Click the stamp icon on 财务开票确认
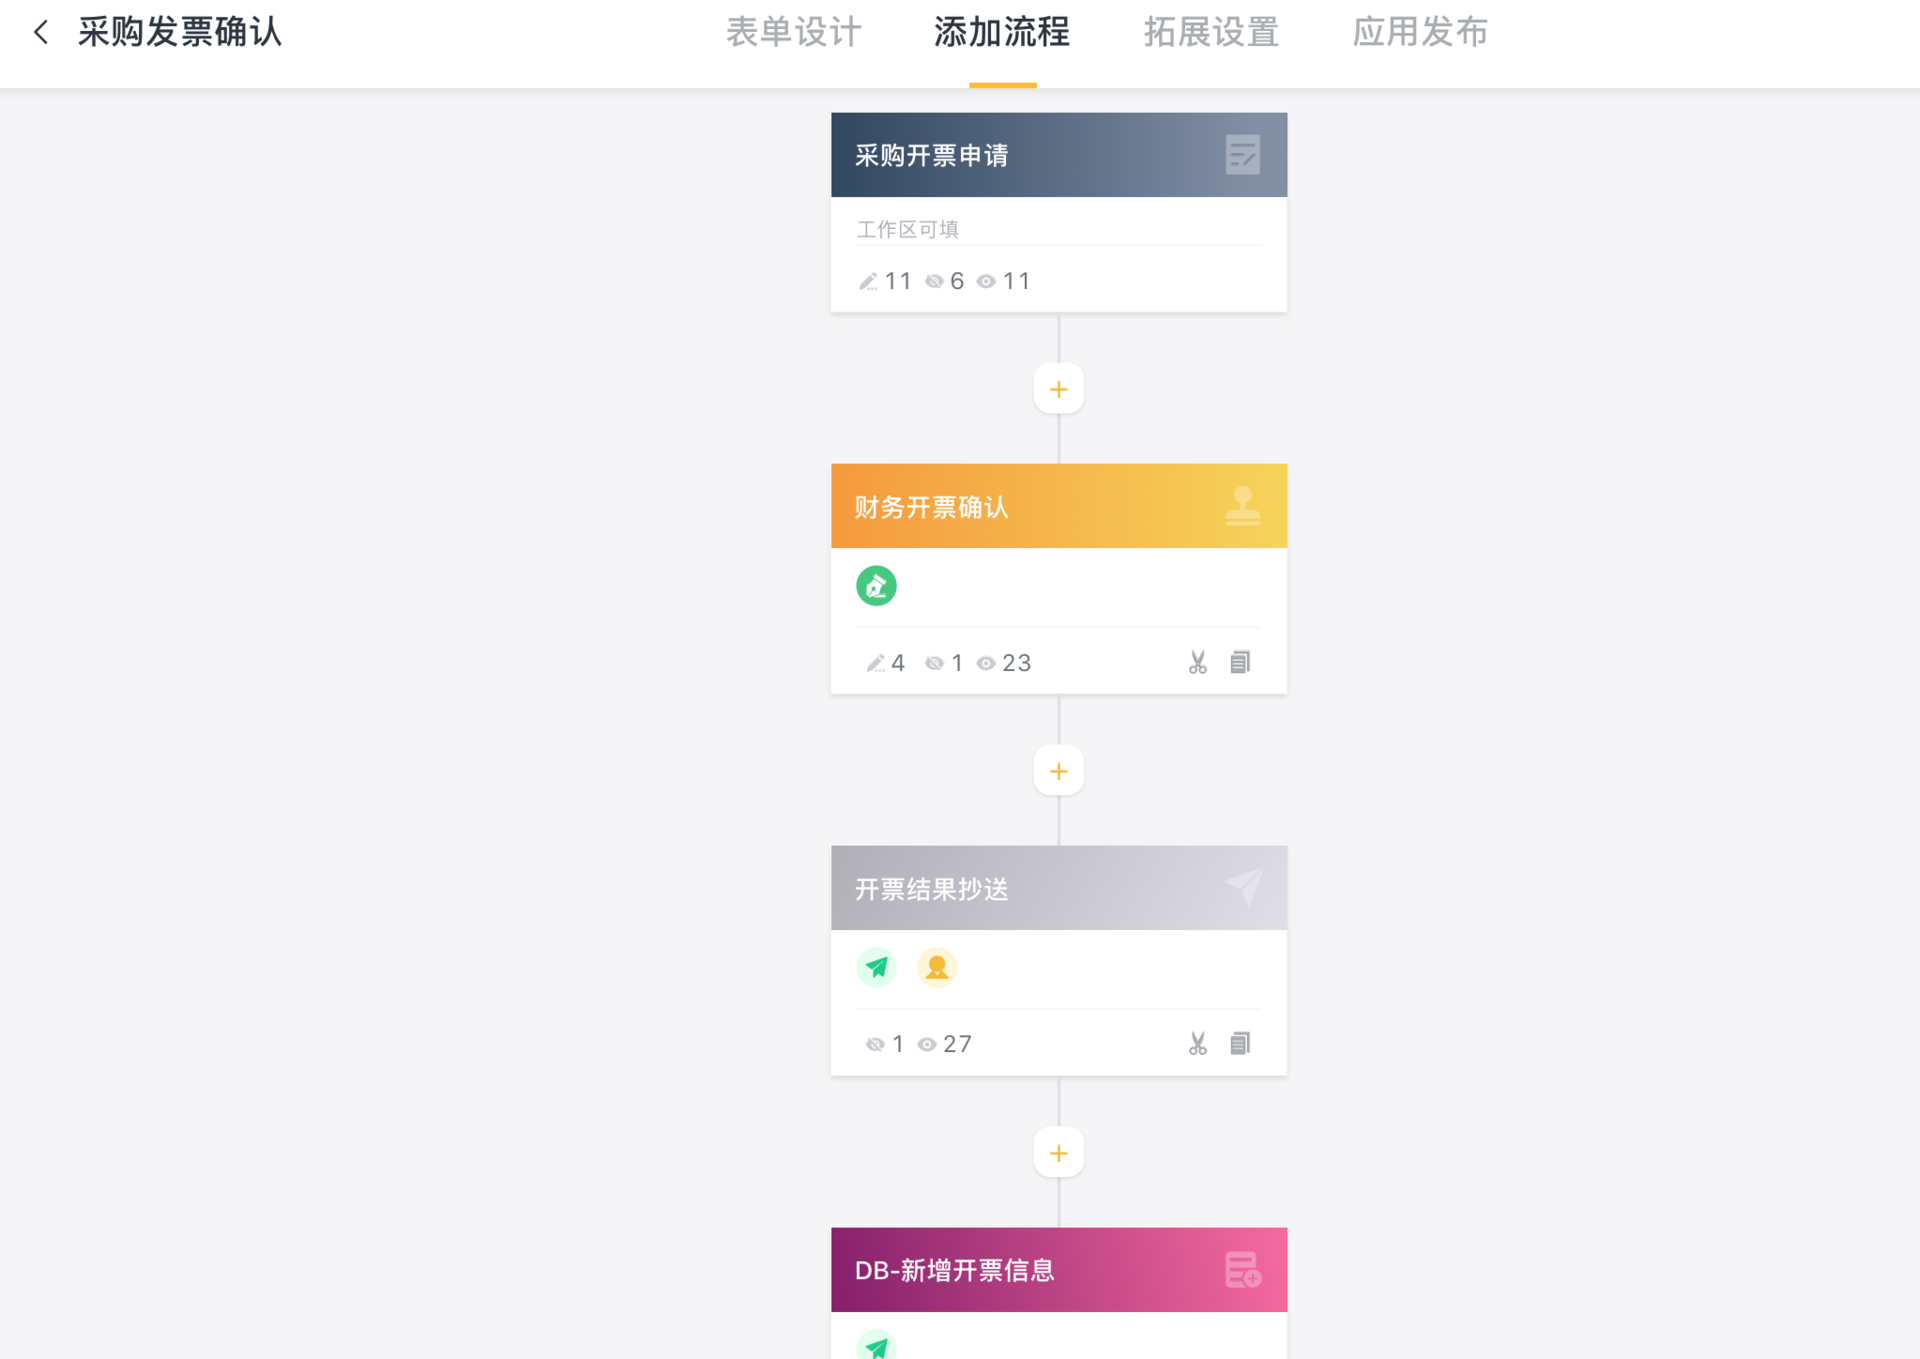The width and height of the screenshot is (1920, 1359). (x=1242, y=506)
